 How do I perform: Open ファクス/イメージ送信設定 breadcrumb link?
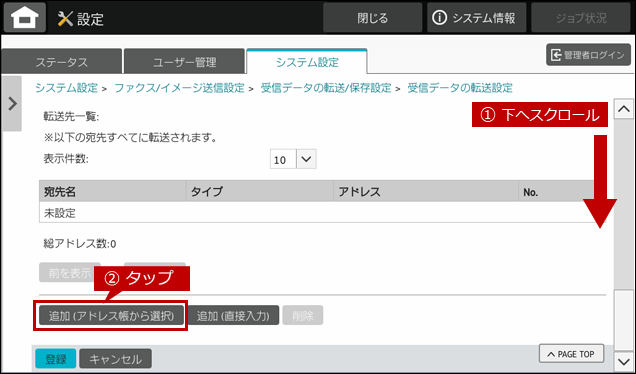coord(179,88)
